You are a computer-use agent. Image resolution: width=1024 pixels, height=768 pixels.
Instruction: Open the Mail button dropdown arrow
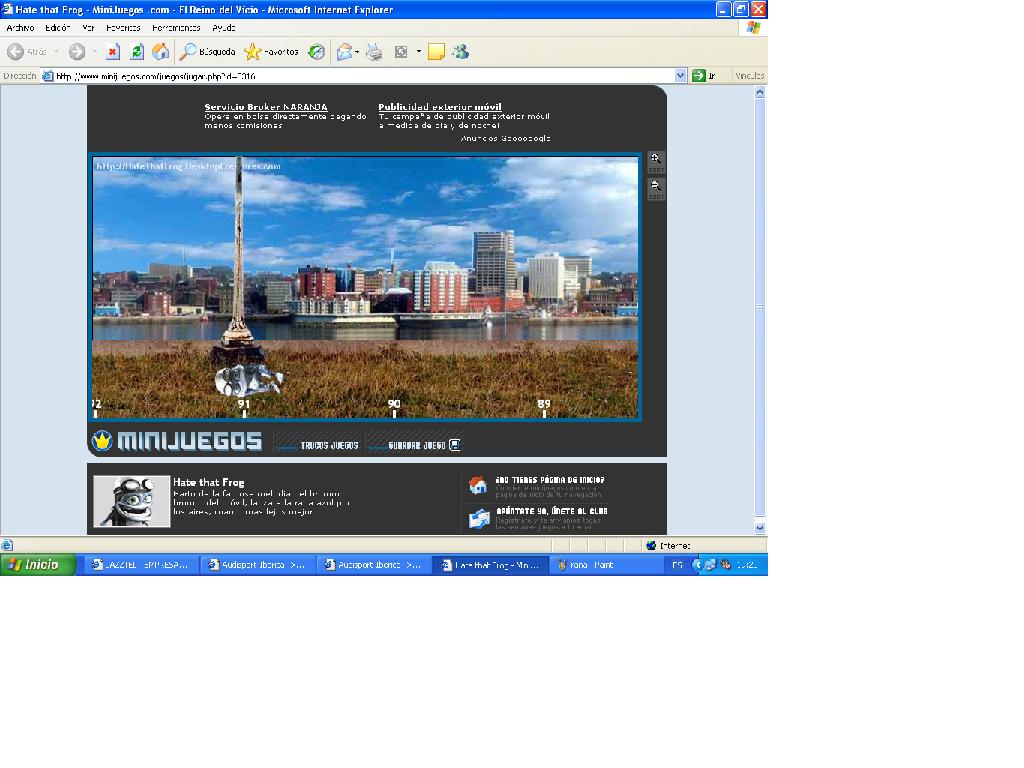357,52
